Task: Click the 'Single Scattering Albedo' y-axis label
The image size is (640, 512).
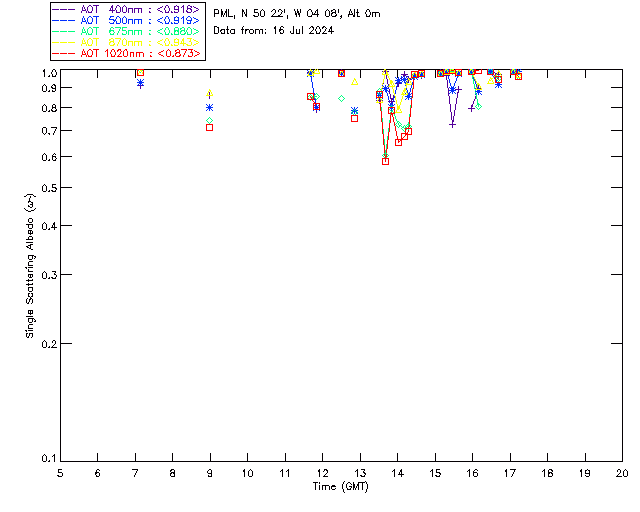Action: click(30, 265)
